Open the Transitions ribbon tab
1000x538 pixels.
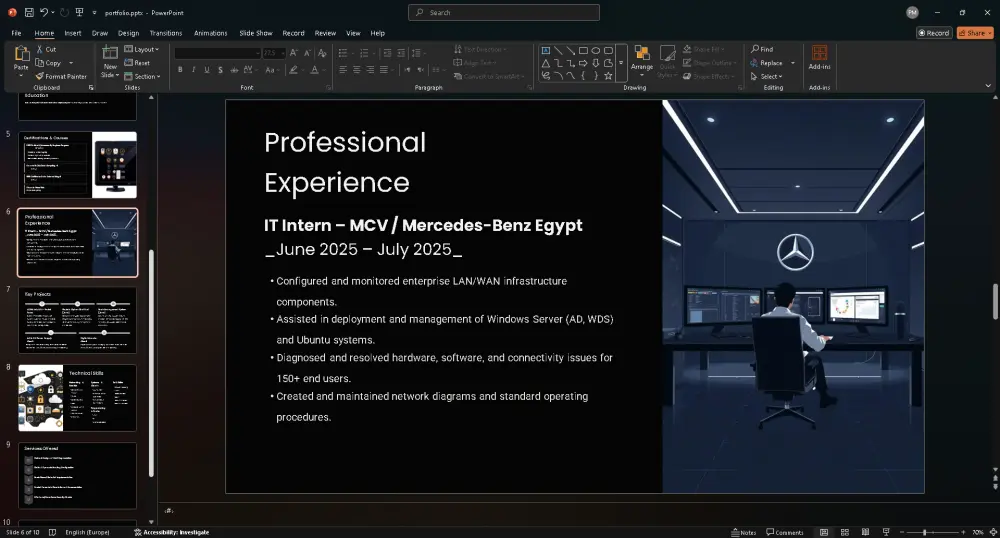pos(166,33)
